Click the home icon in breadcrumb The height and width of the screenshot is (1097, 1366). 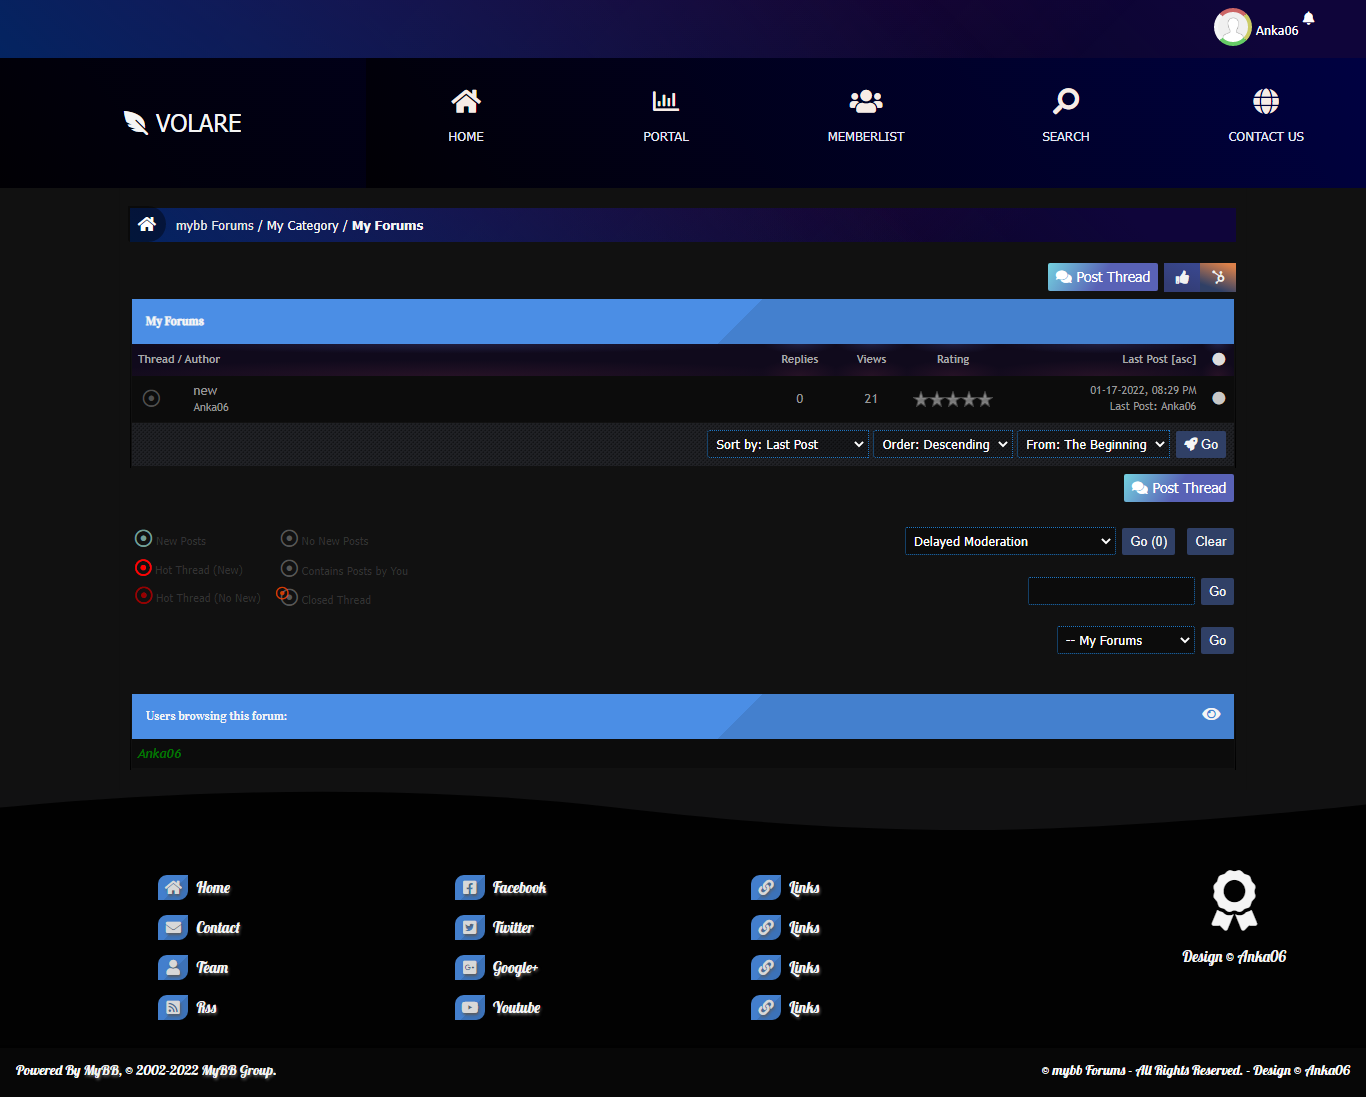click(147, 225)
